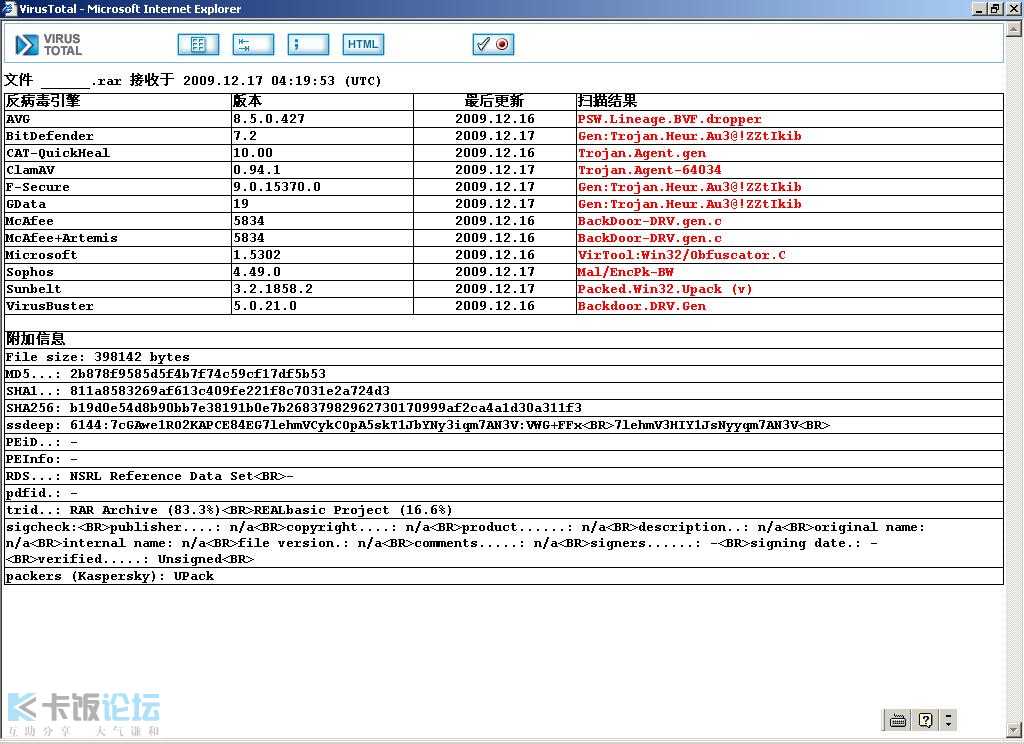This screenshot has width=1024, height=744.
Task: Select the BitDefender row name
Action: coord(50,136)
